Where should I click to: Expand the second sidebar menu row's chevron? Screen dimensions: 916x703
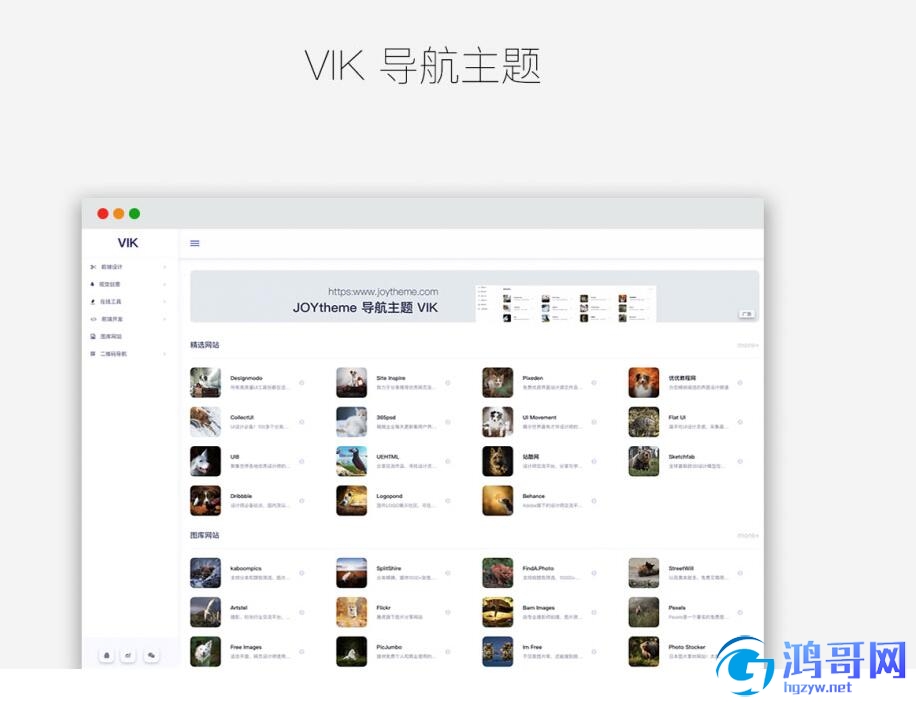[x=165, y=285]
